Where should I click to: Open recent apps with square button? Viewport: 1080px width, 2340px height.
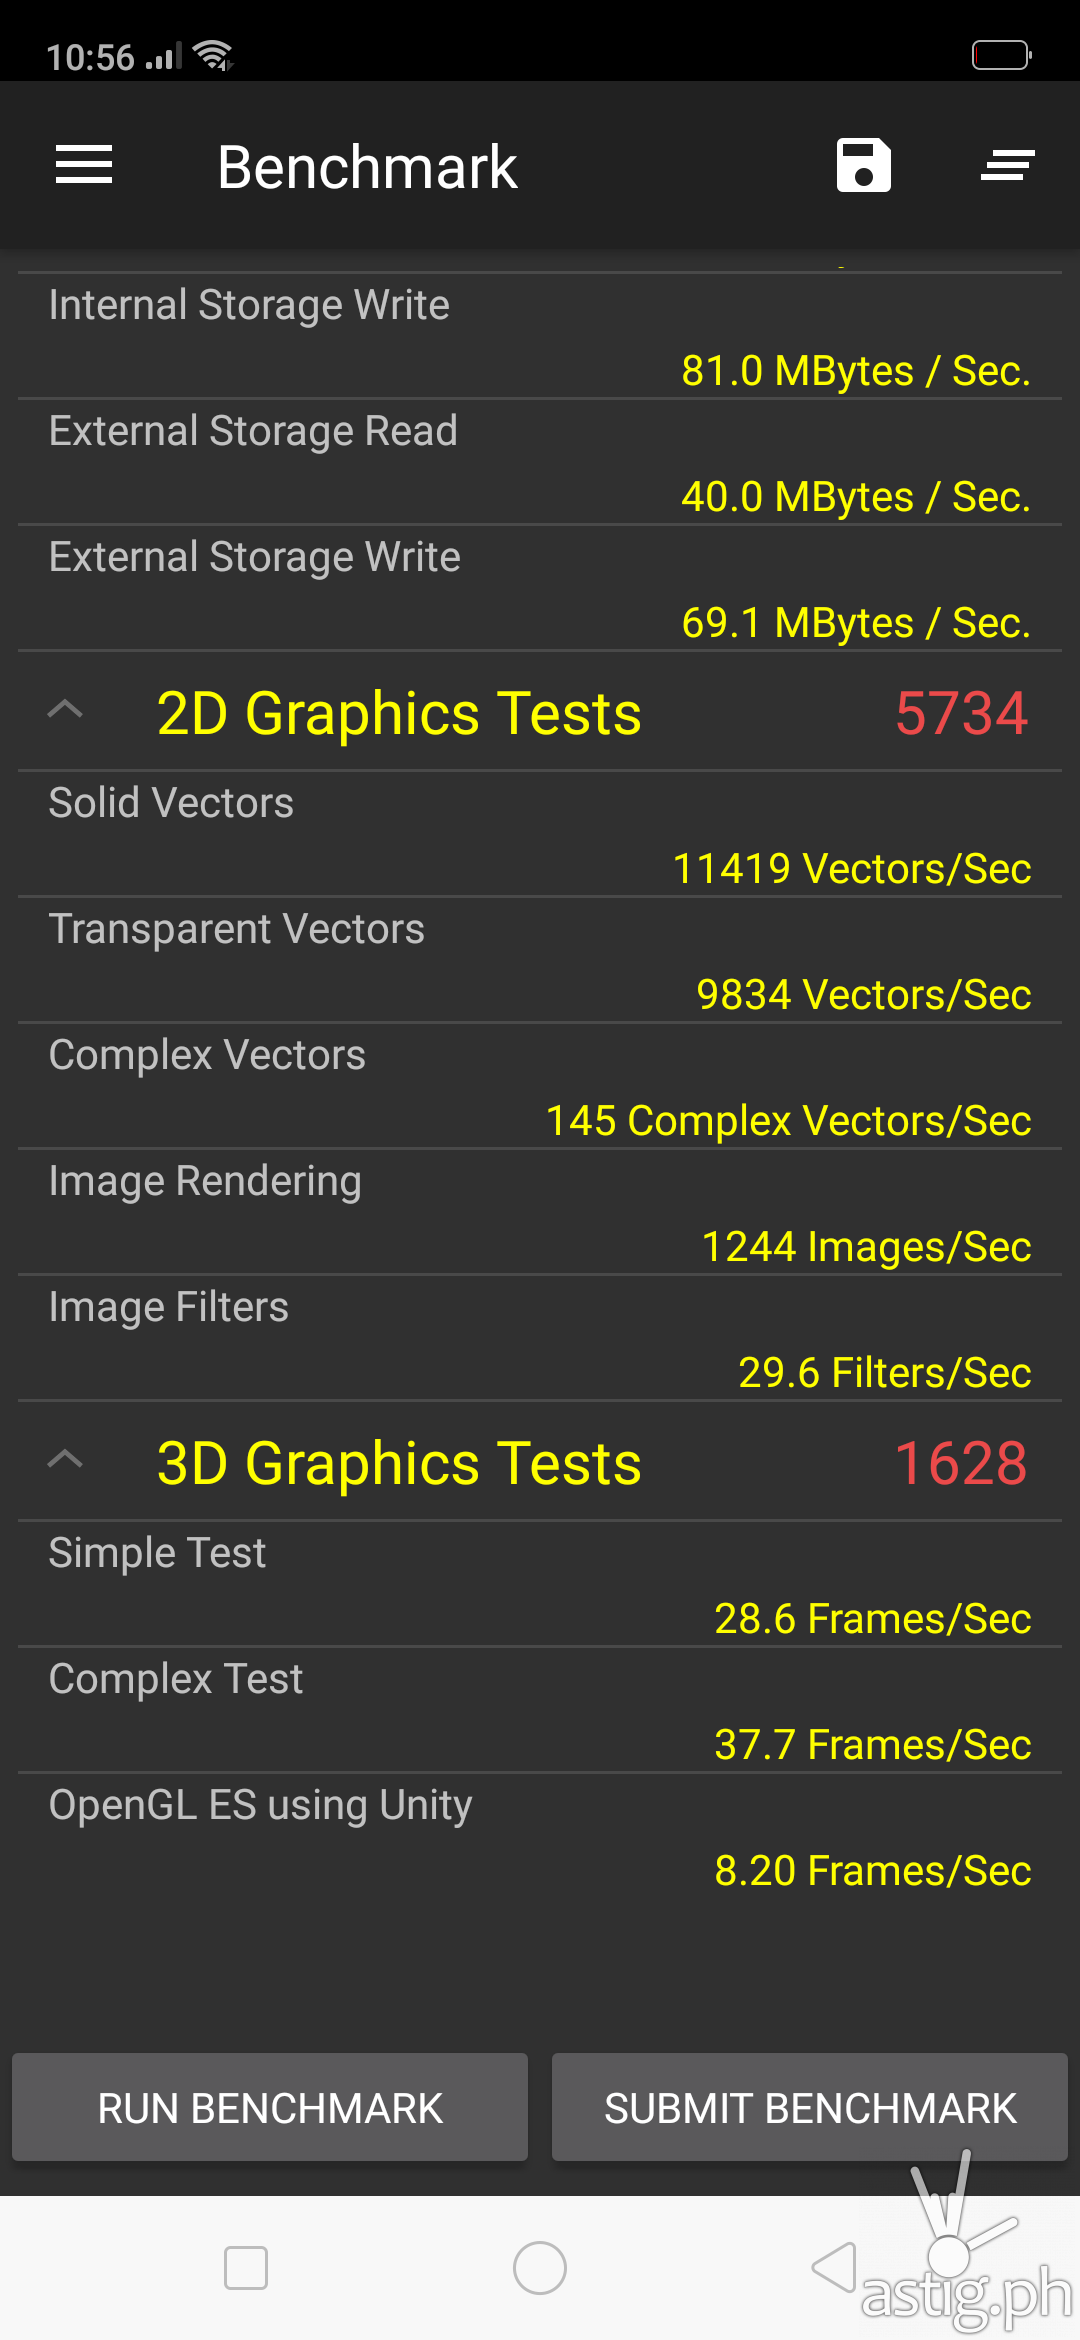[246, 2268]
